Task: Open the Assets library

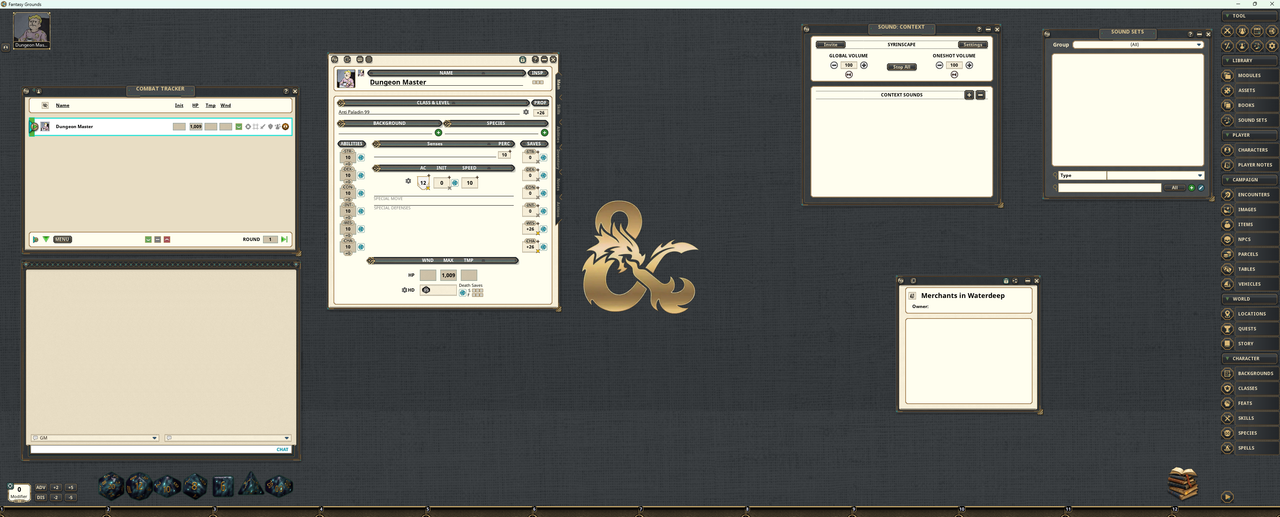Action: tap(1250, 90)
